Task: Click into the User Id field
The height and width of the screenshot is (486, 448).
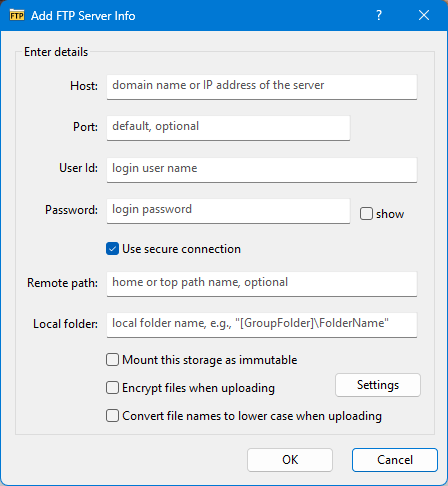Action: [262, 170]
